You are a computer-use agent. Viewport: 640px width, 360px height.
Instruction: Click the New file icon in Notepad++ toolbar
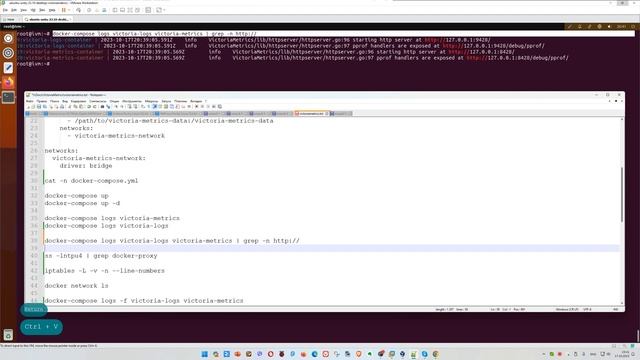(x=29, y=107)
